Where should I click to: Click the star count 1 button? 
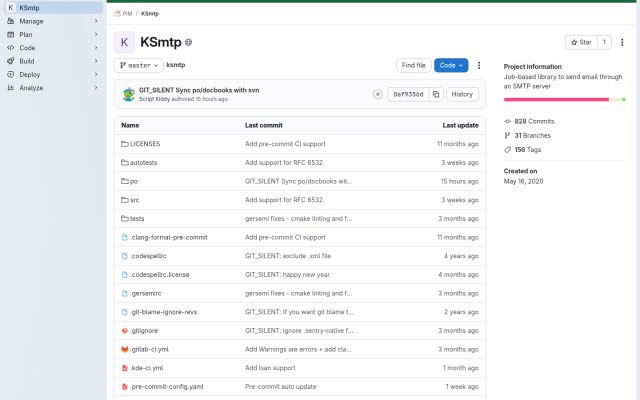coord(604,42)
